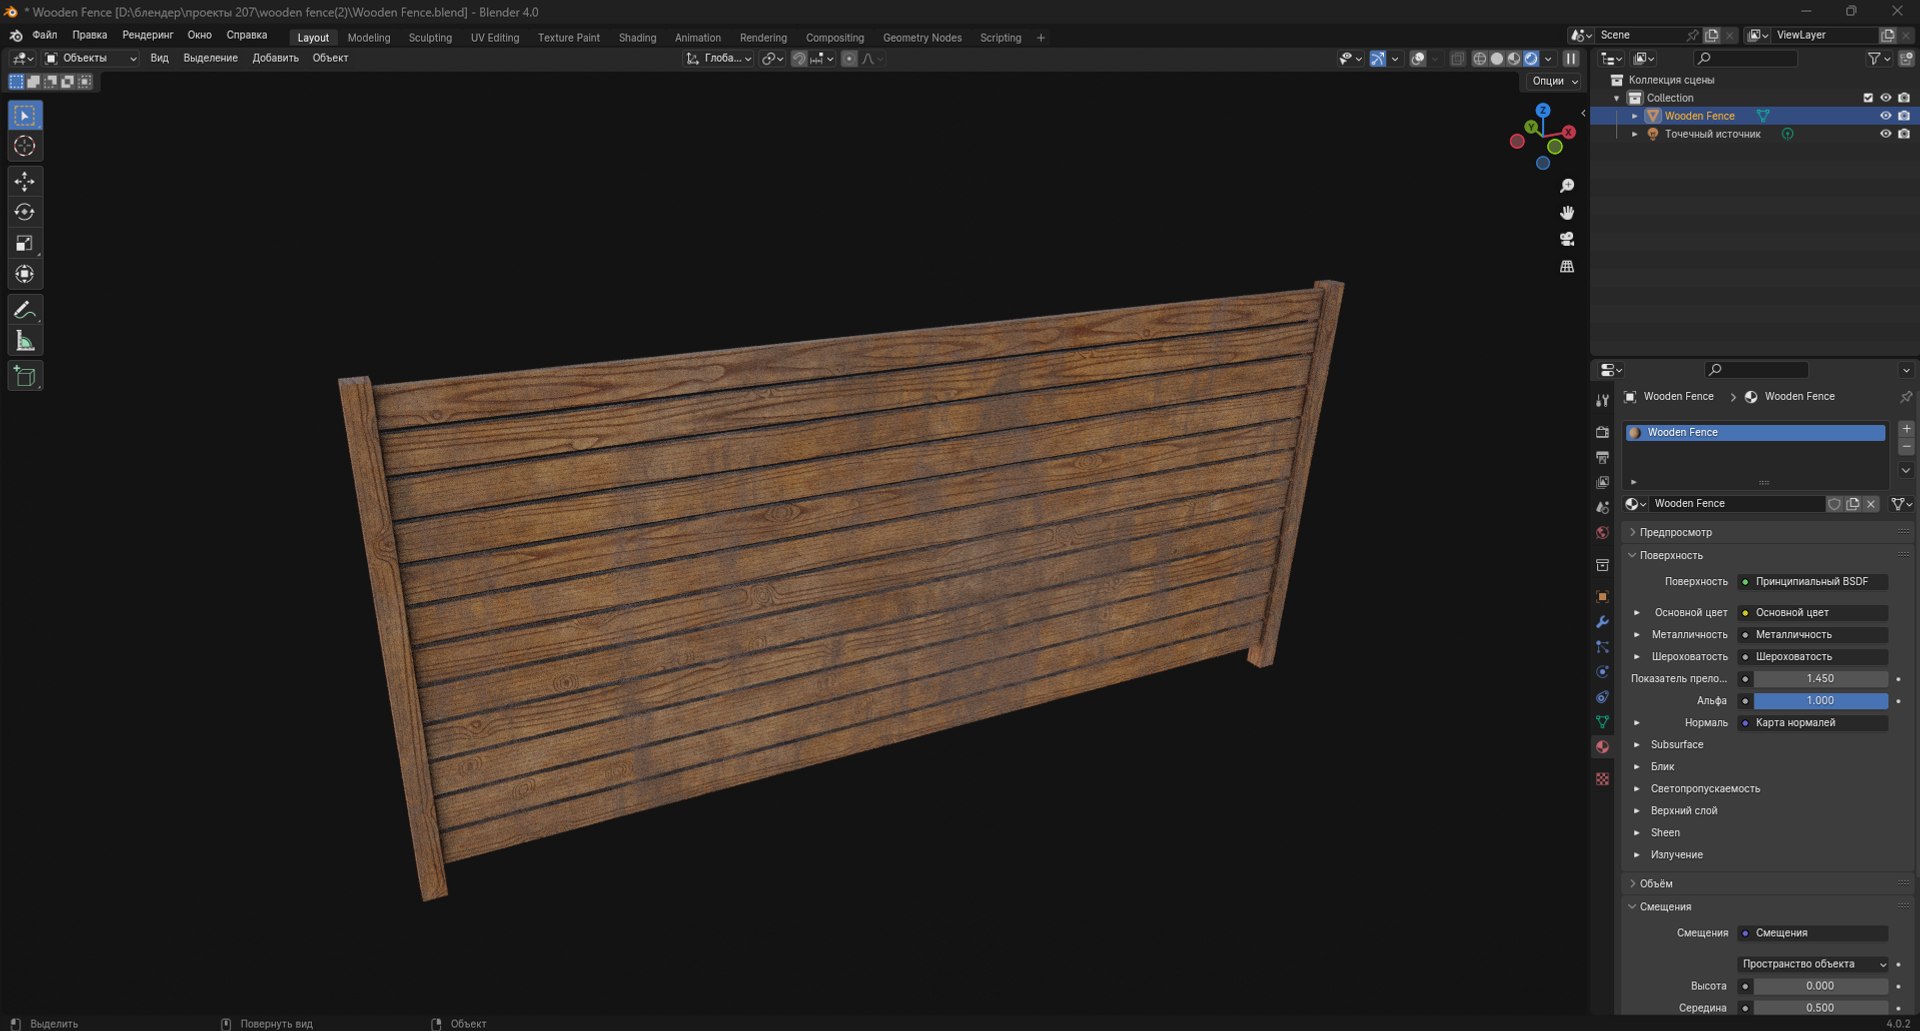Screen dimensions: 1920x1031
Task: Select the Rotate tool
Action: [25, 212]
